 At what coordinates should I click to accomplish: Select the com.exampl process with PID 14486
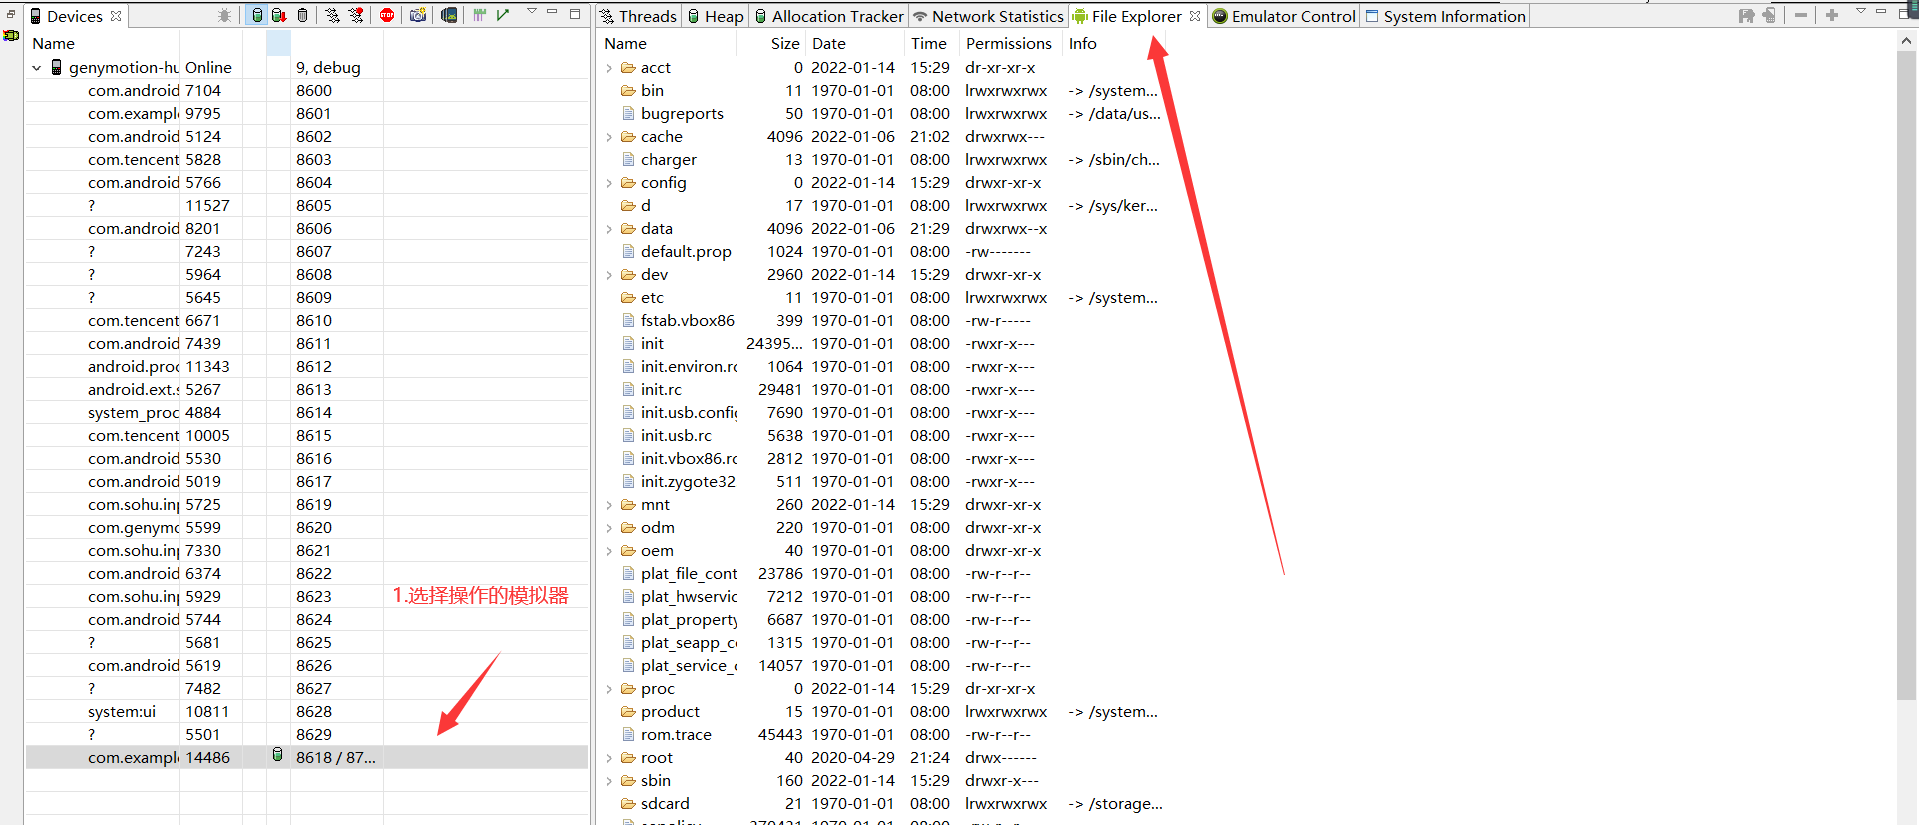click(306, 757)
